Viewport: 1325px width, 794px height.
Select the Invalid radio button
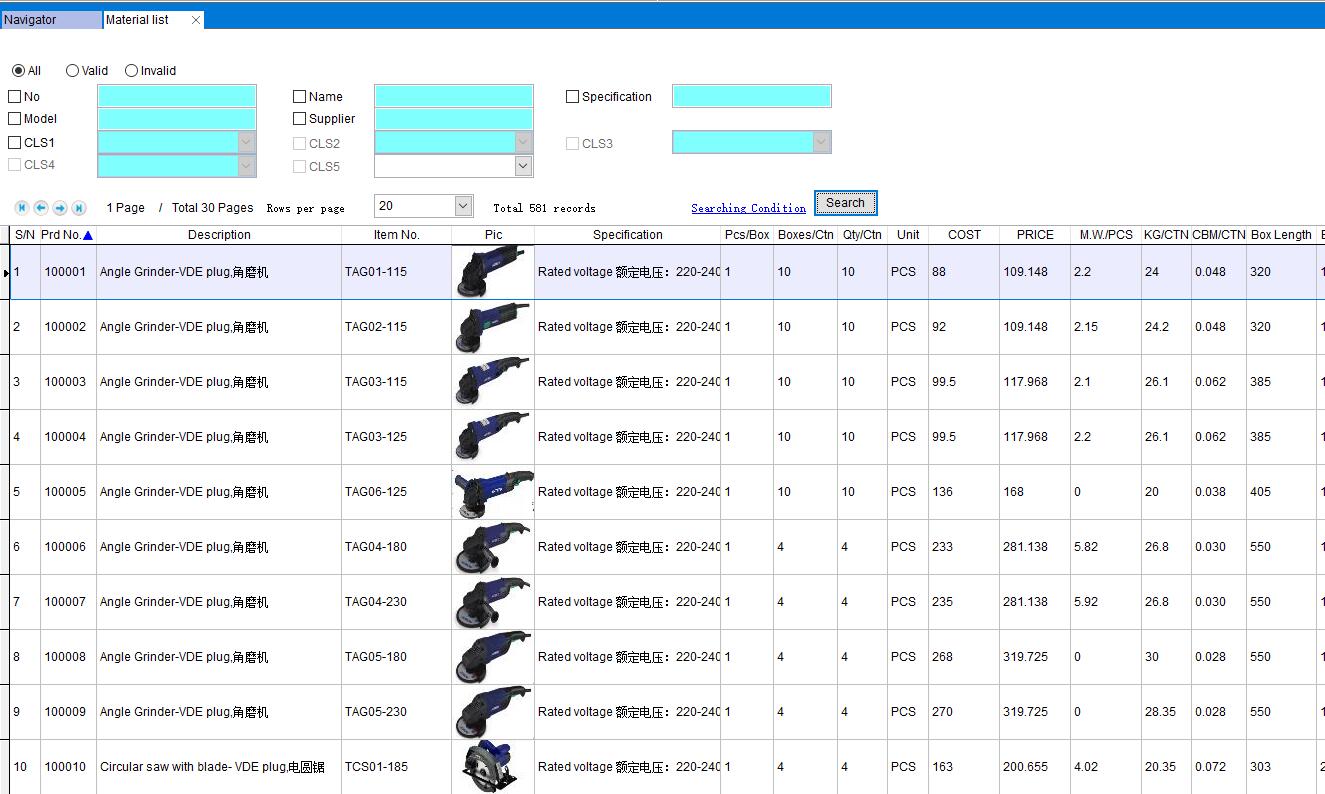[x=132, y=71]
